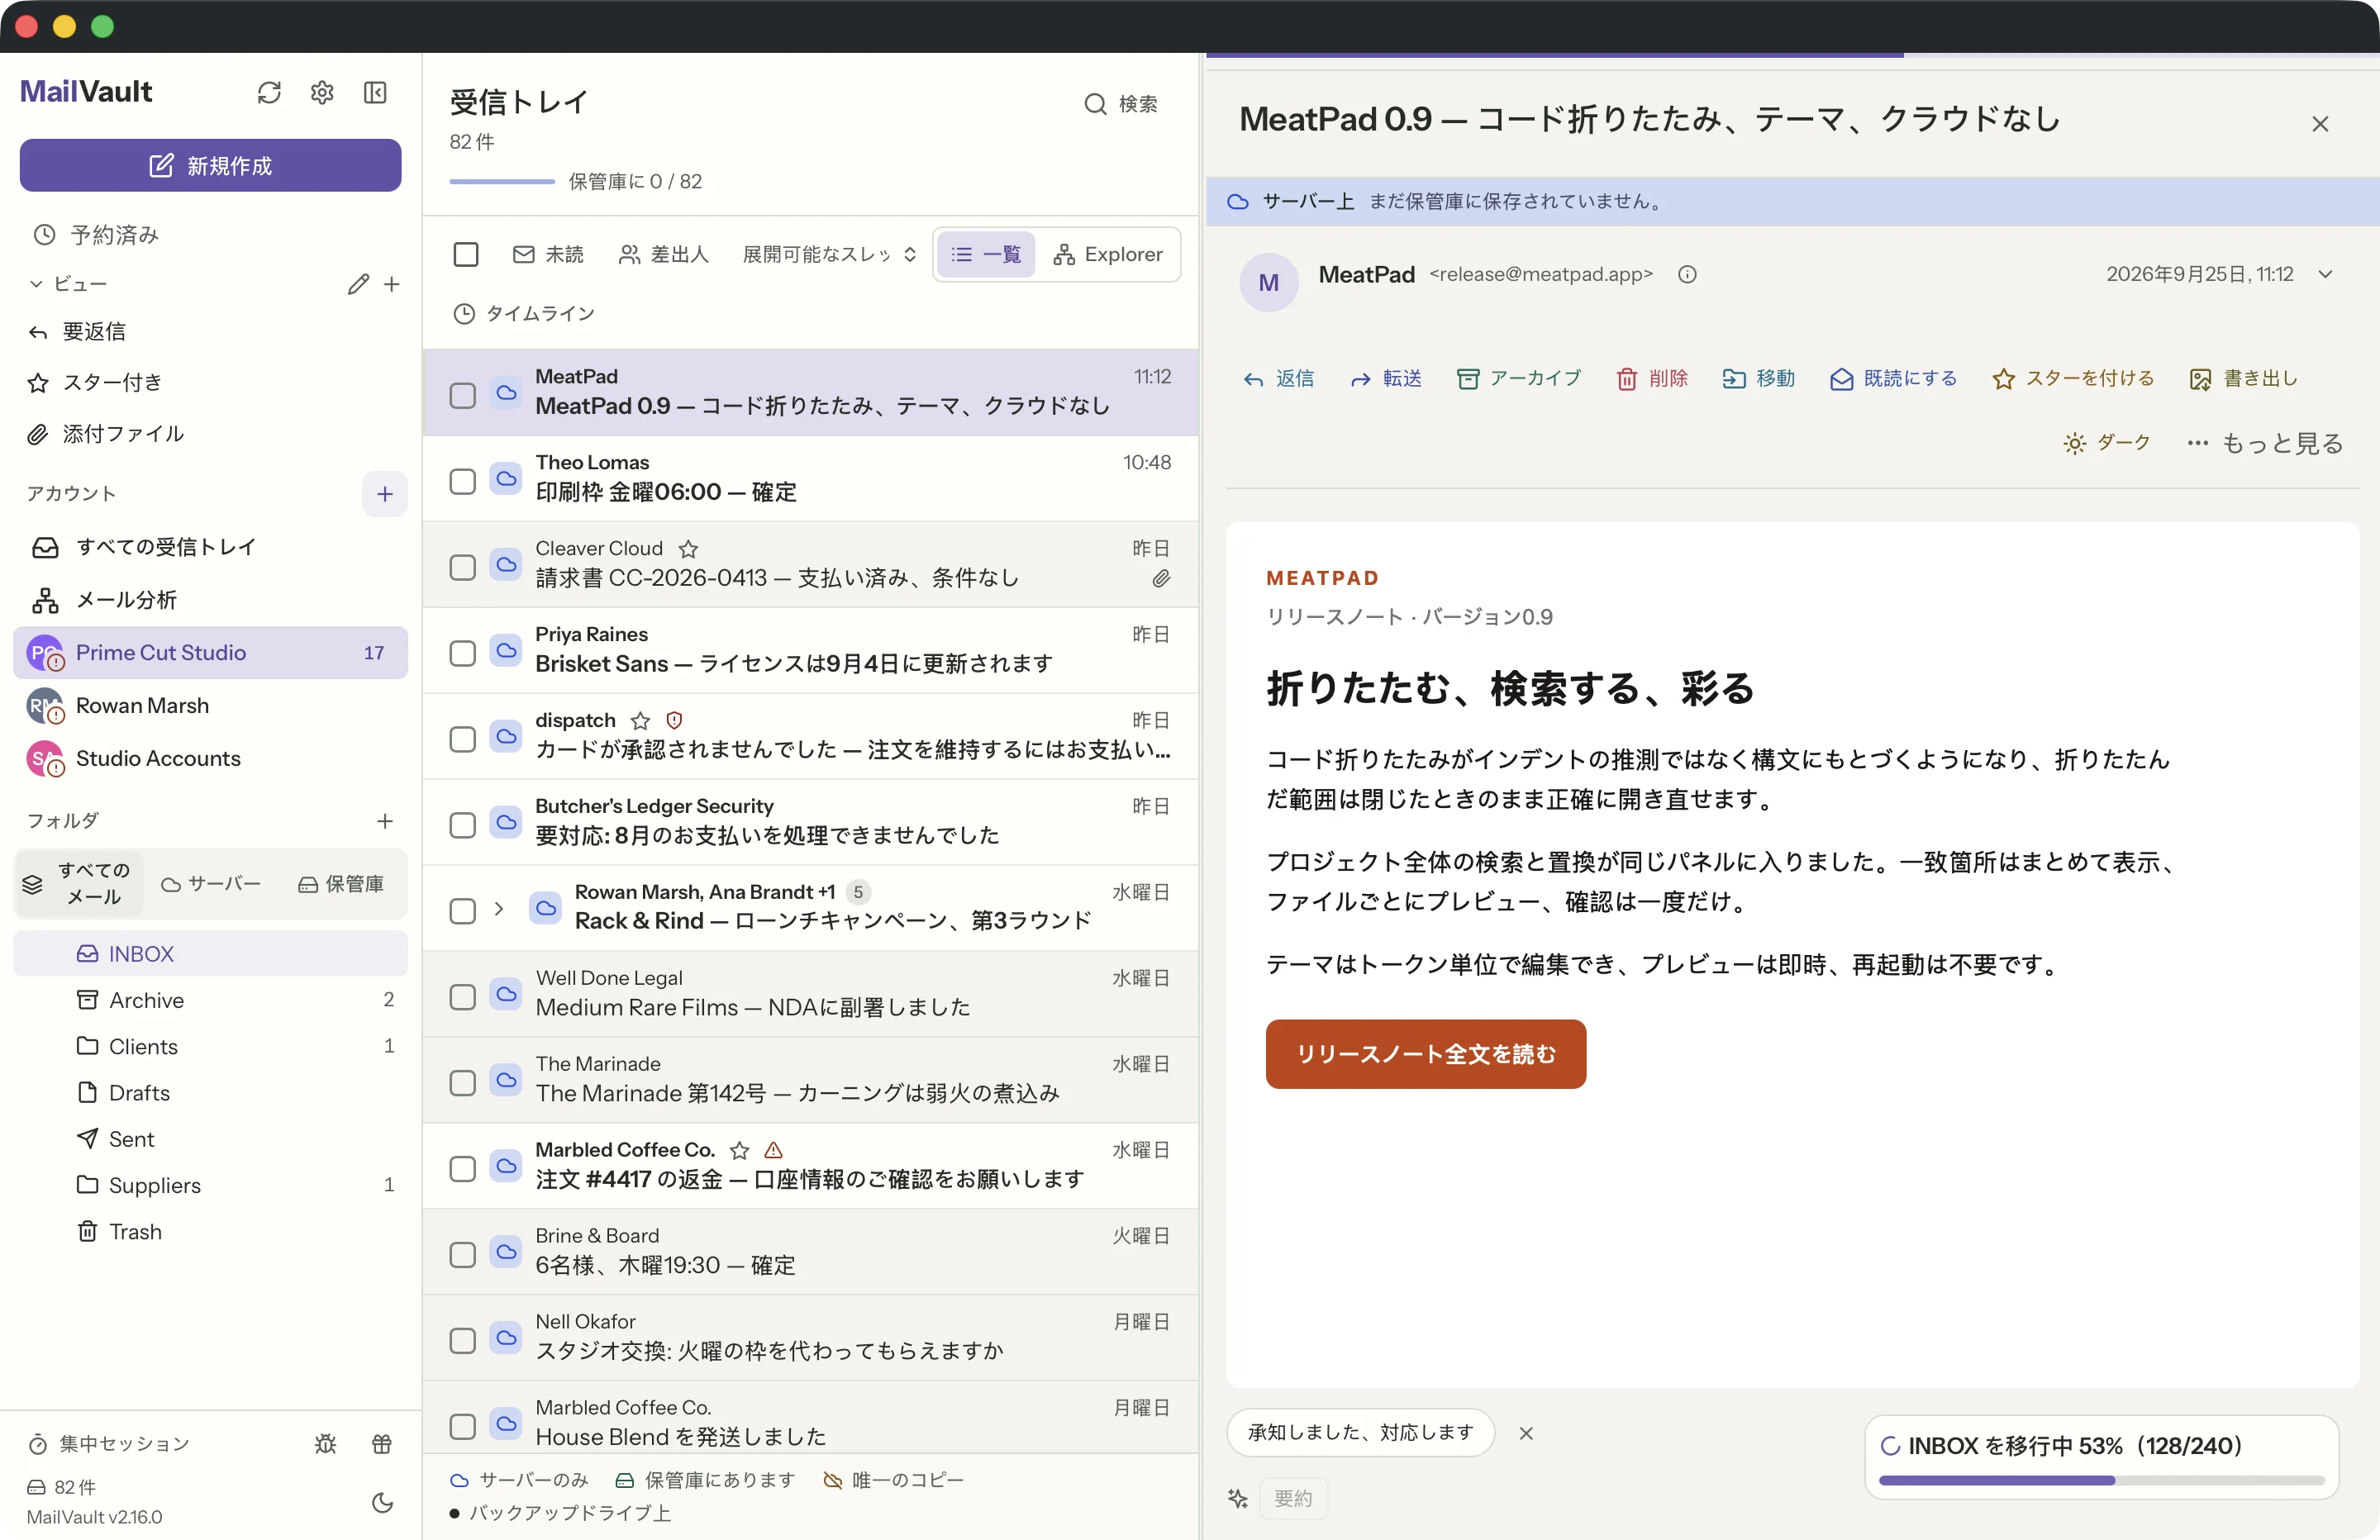Click the sync refresh icon

[269, 93]
